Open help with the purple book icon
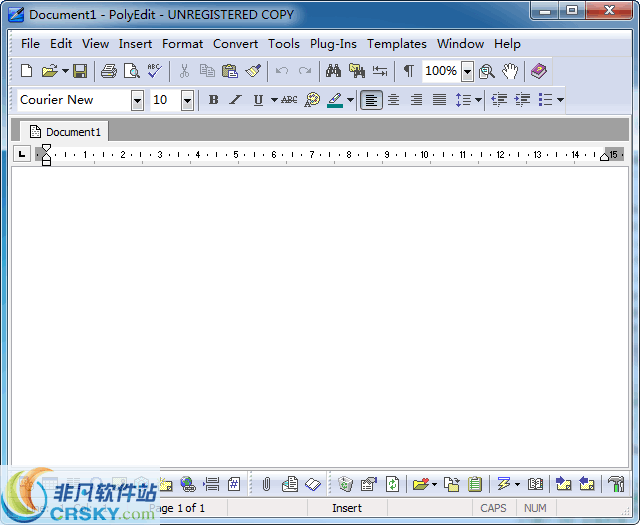 pyautogui.click(x=539, y=71)
